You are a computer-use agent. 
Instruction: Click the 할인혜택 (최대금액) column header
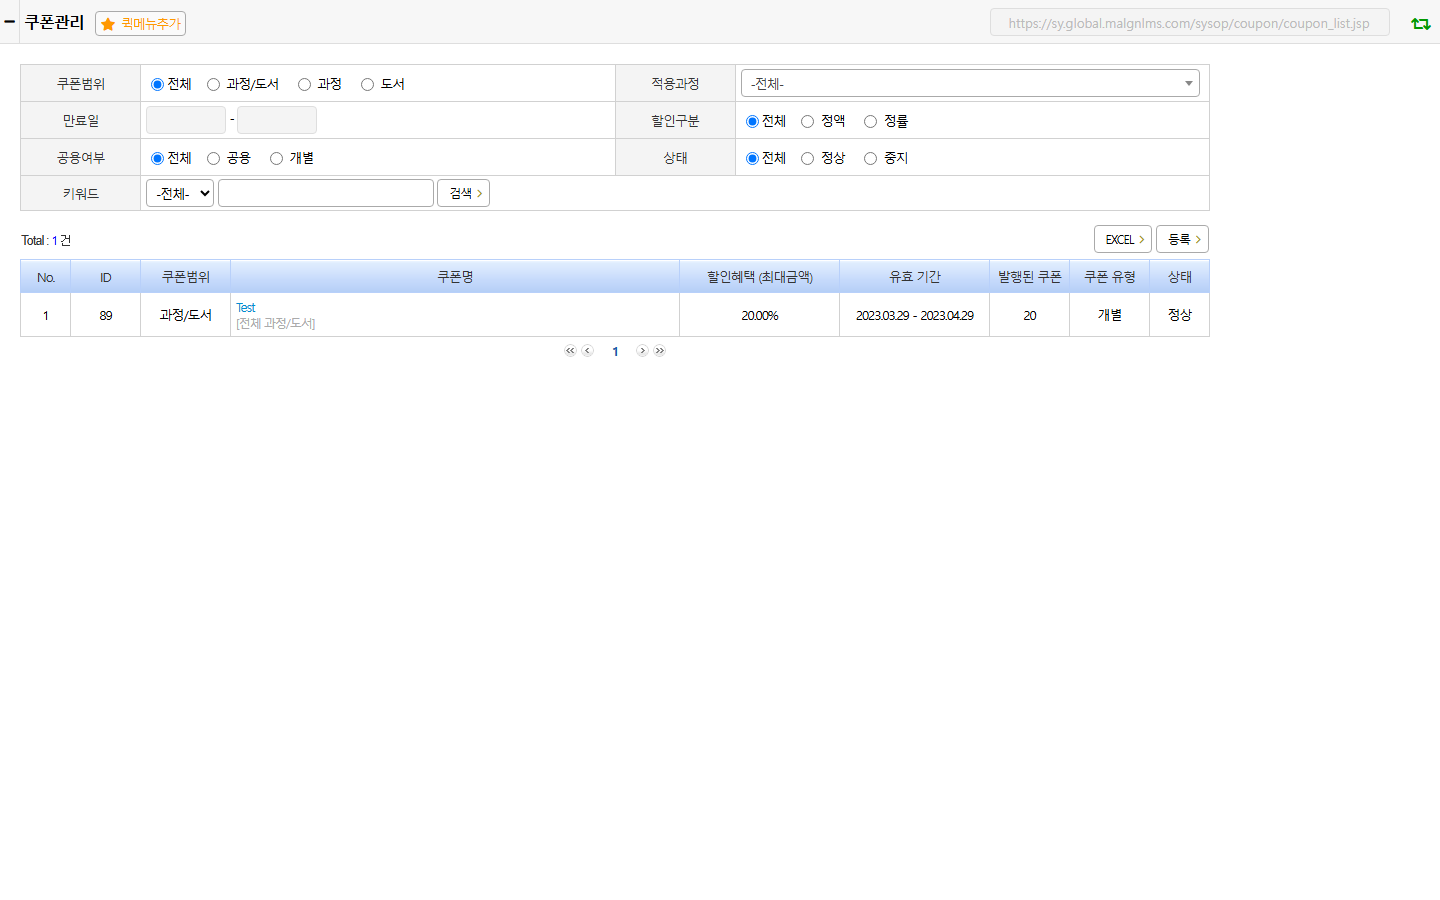760,277
